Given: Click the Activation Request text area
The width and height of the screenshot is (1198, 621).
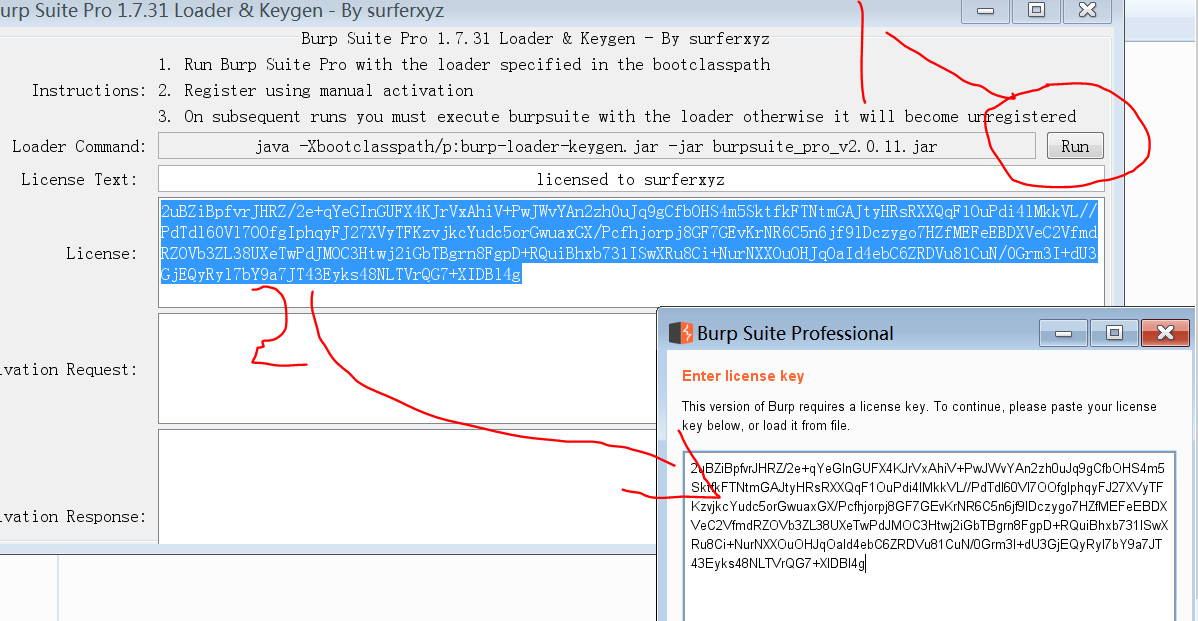Looking at the screenshot, I should point(407,369).
